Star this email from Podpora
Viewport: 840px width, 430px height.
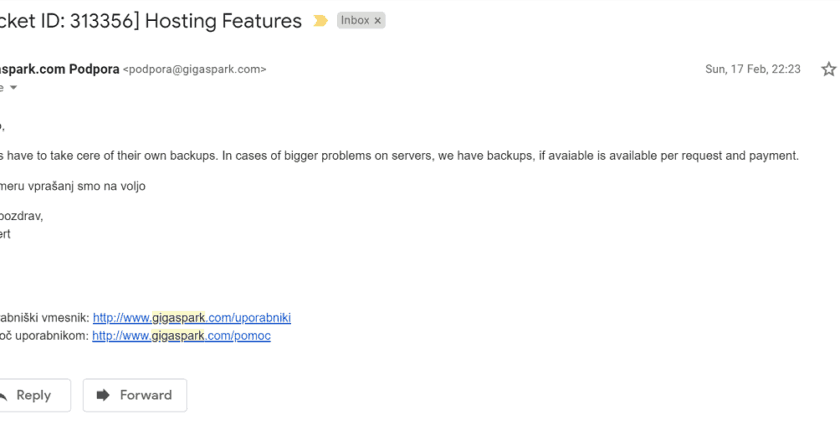[x=828, y=69]
